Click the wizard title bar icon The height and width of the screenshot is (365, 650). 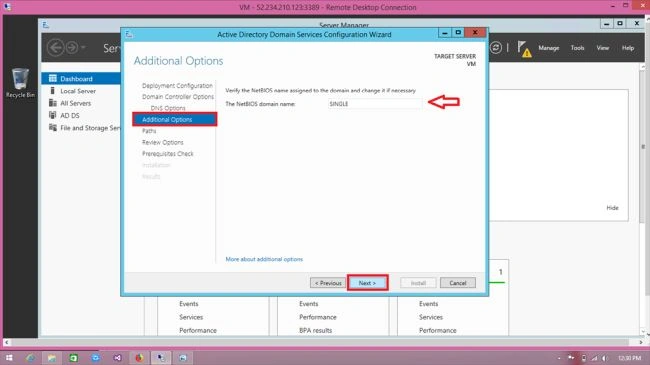pyautogui.click(x=129, y=34)
